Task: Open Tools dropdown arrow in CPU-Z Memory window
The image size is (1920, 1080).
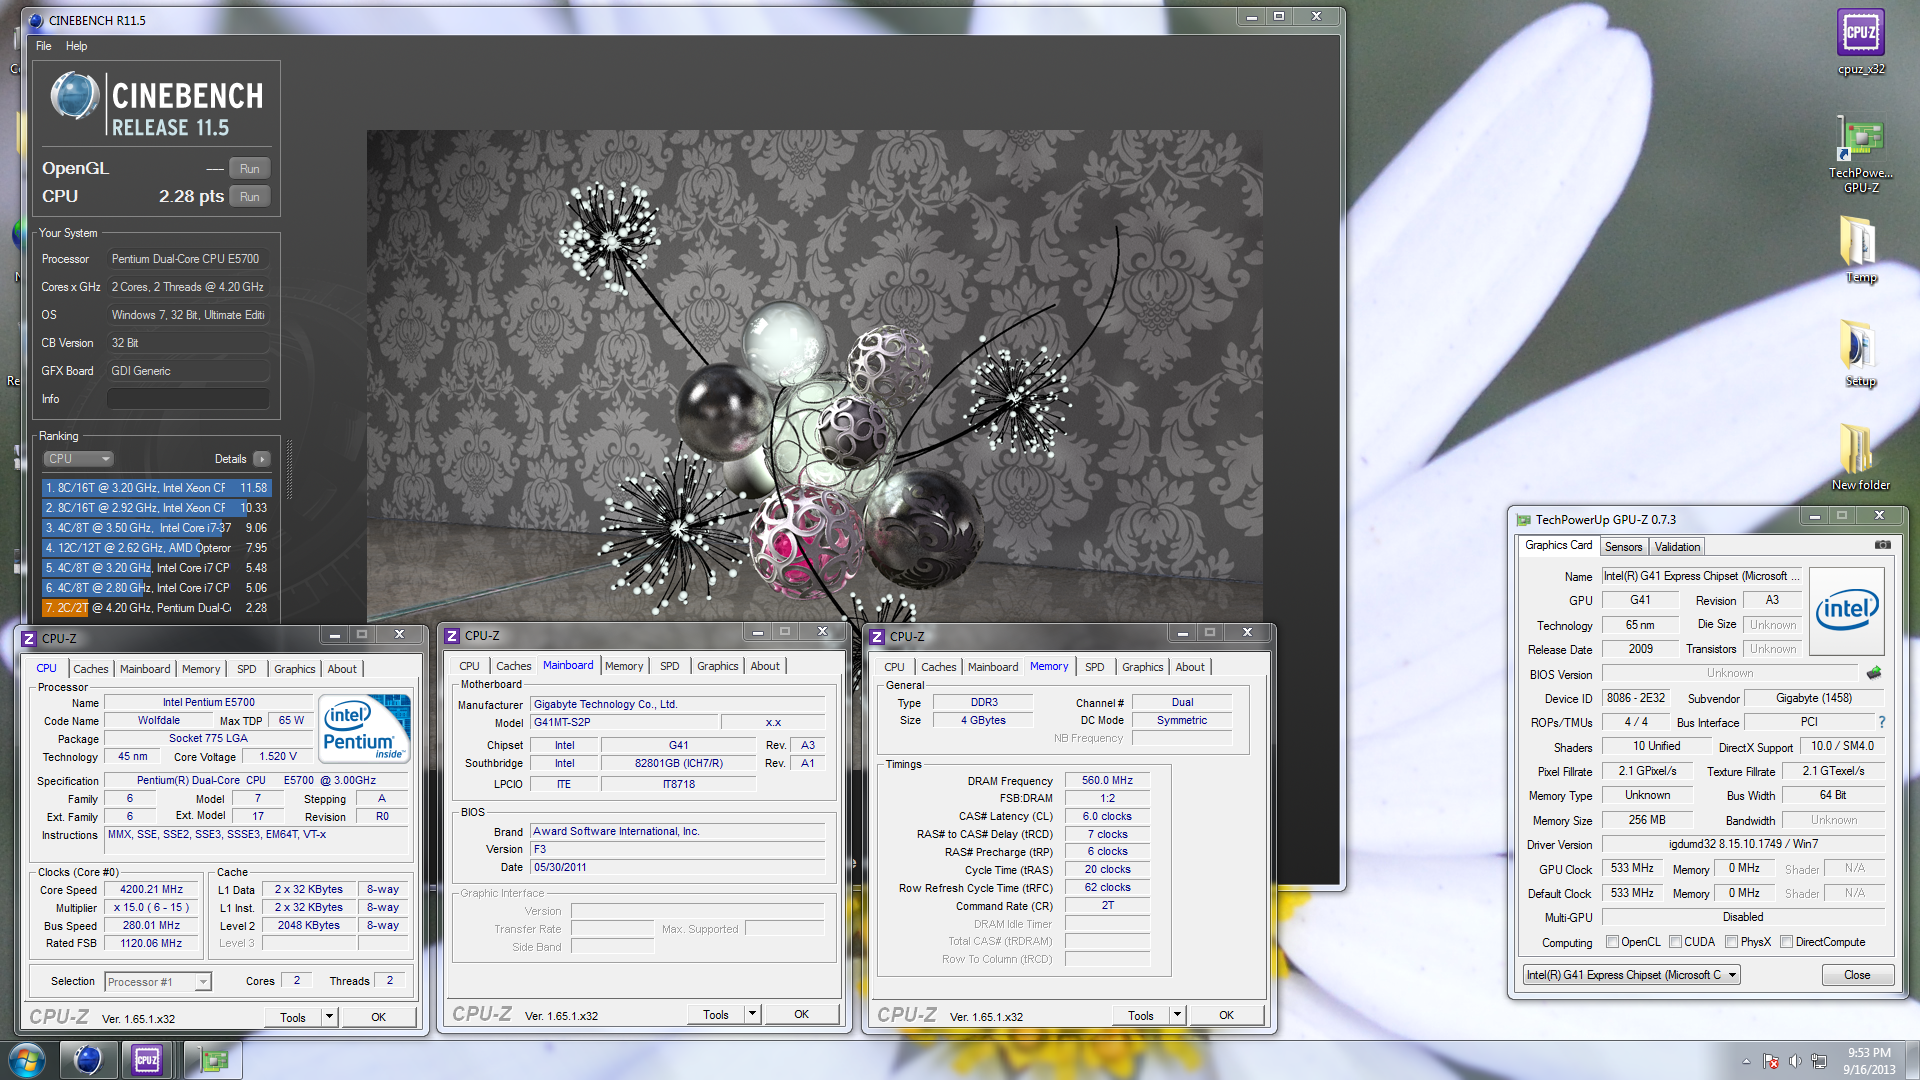Action: point(1177,1015)
